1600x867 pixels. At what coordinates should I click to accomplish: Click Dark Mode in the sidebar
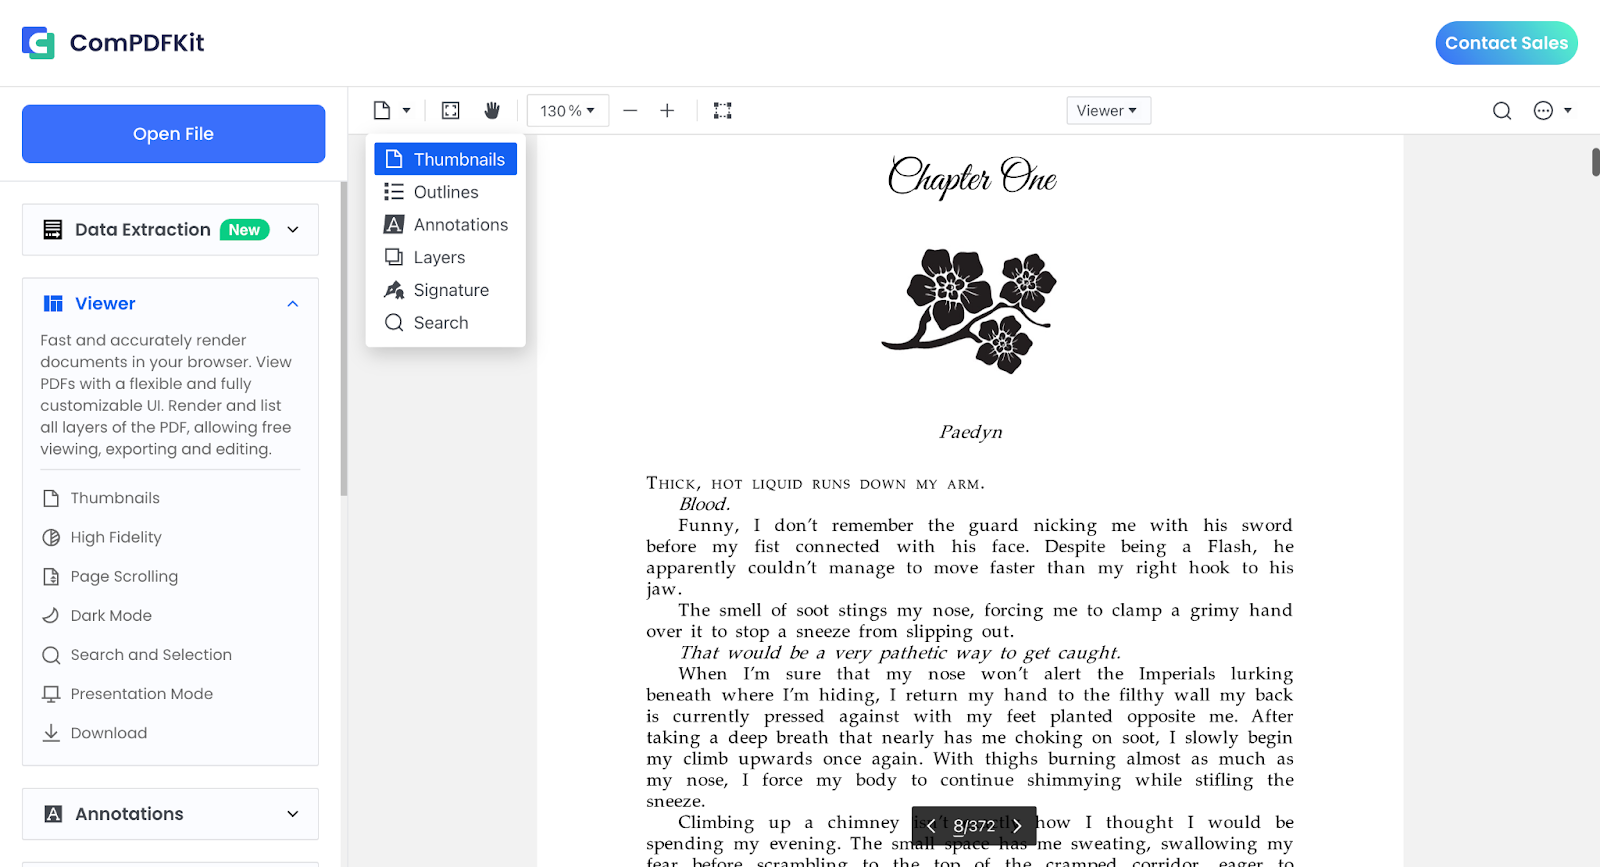click(x=111, y=616)
